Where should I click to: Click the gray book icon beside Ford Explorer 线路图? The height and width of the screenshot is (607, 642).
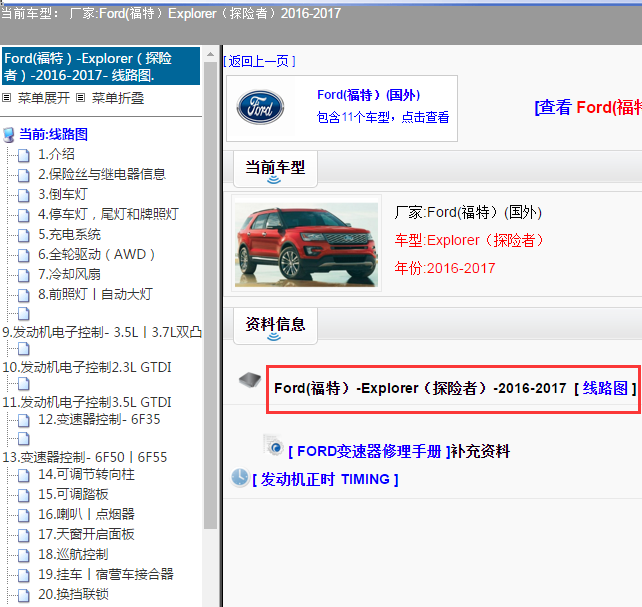point(250,380)
